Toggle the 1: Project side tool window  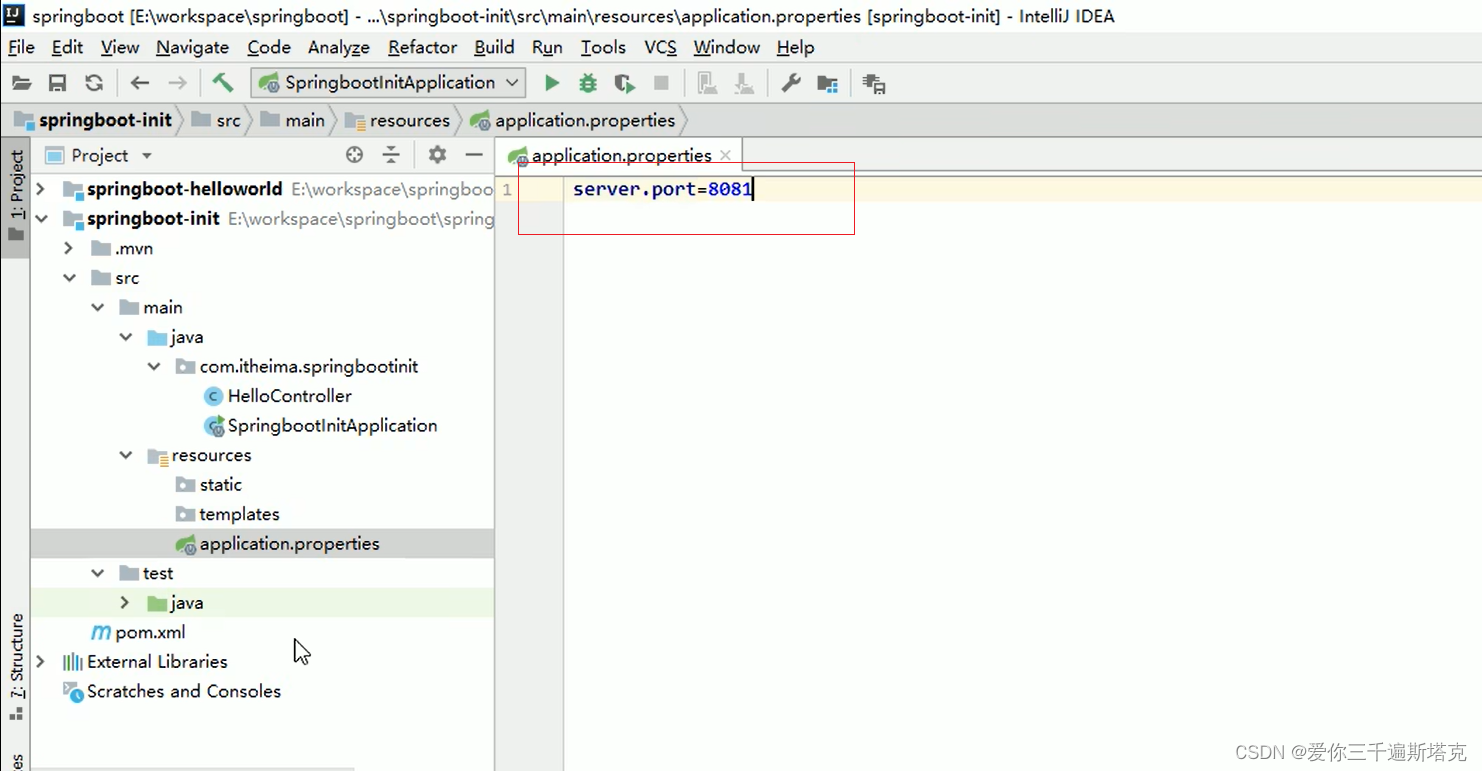15,196
